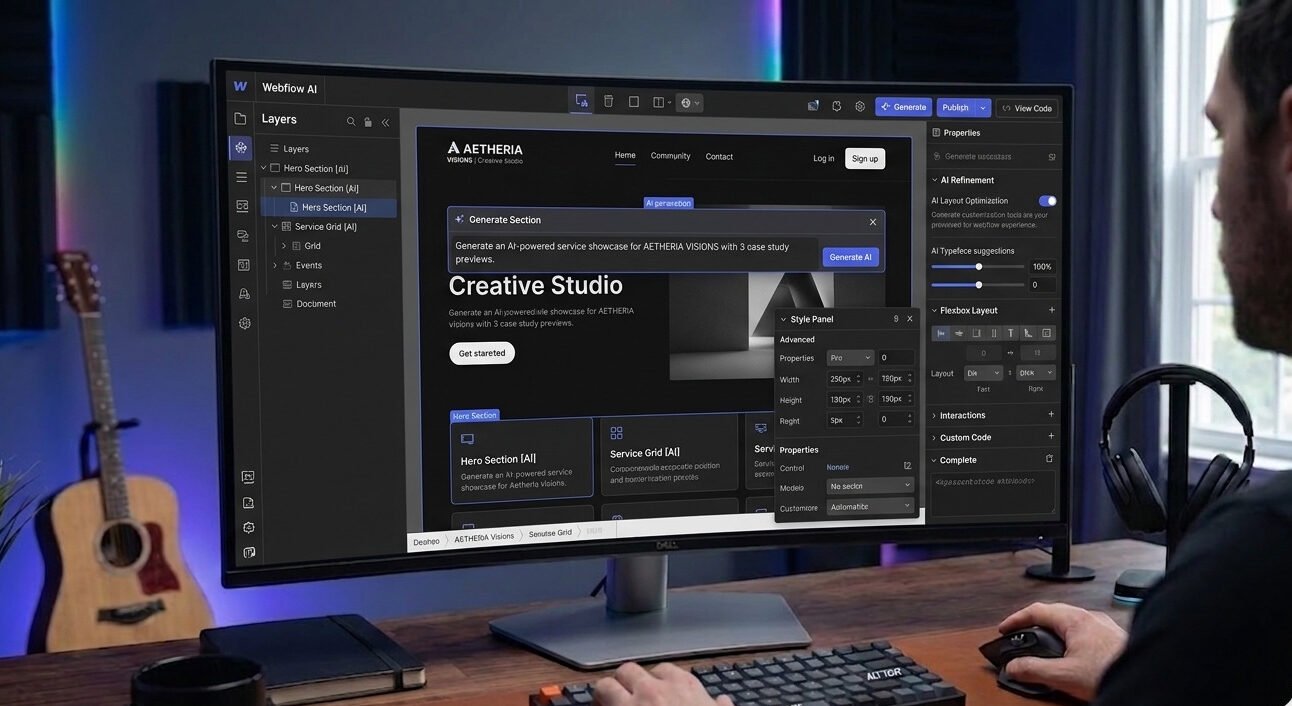Close the Style Panel
This screenshot has height=706, width=1292.
tap(910, 319)
